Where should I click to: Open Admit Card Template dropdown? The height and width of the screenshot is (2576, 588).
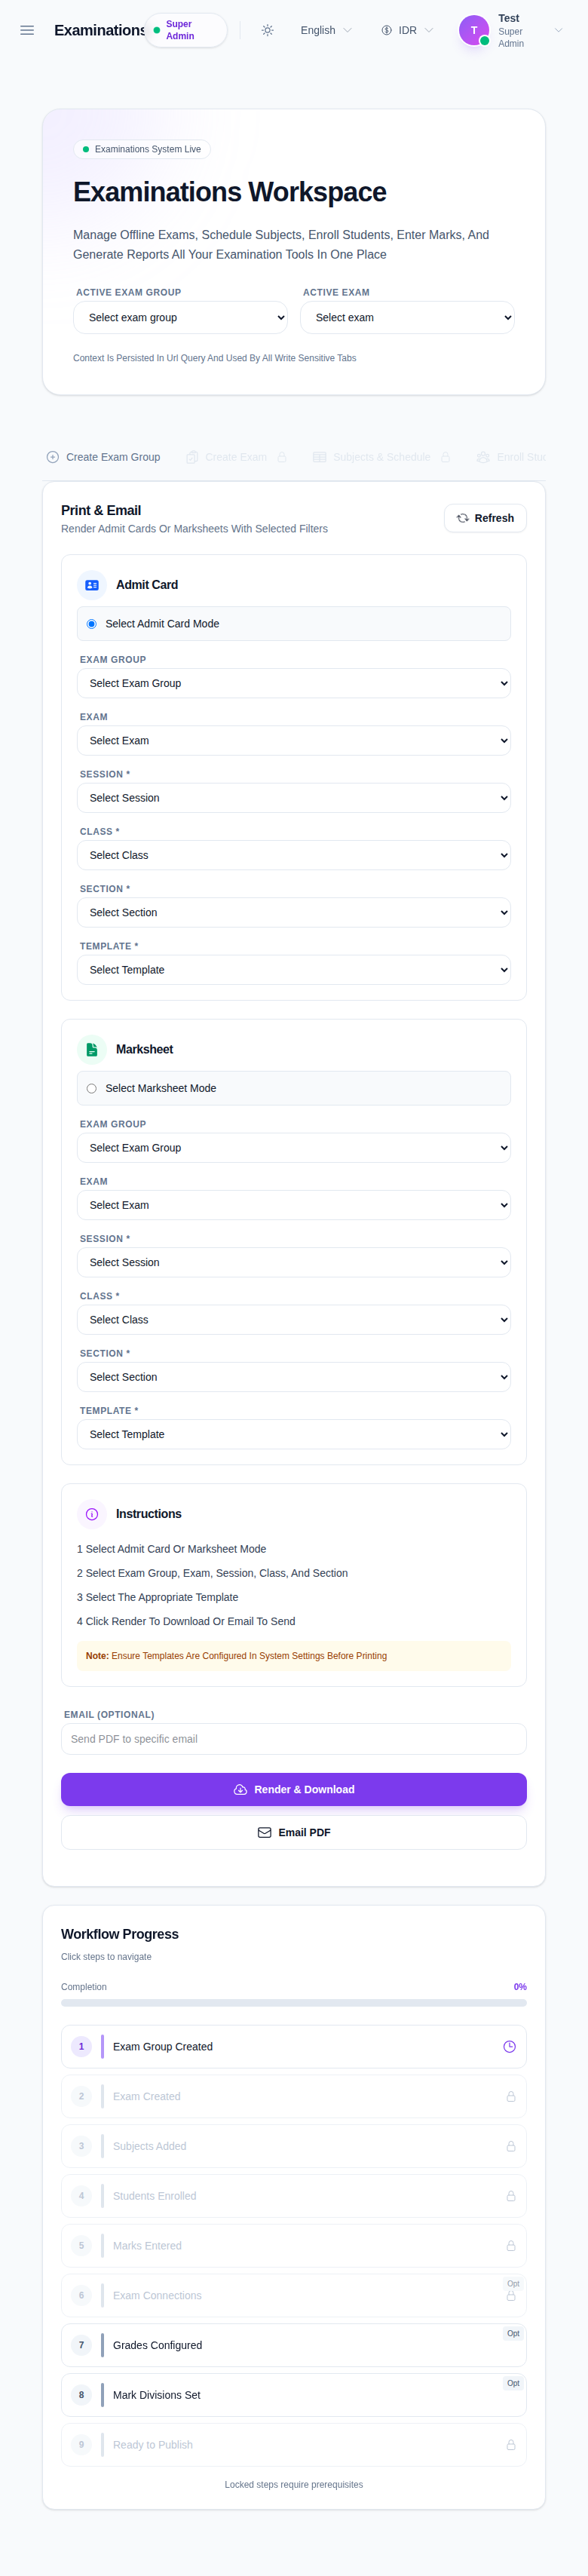click(294, 970)
